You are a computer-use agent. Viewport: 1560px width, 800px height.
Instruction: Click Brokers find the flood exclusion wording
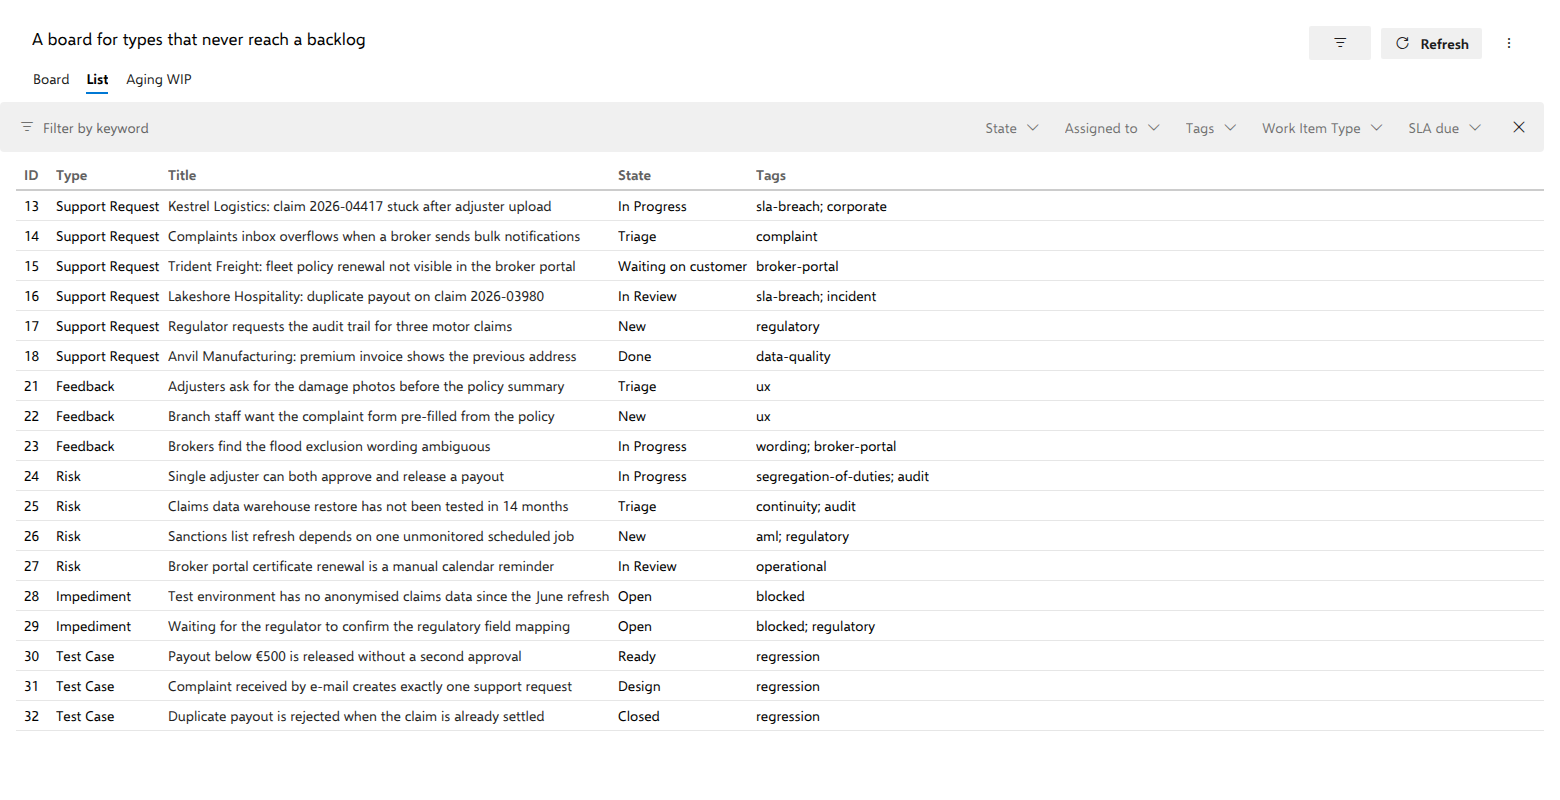point(329,446)
